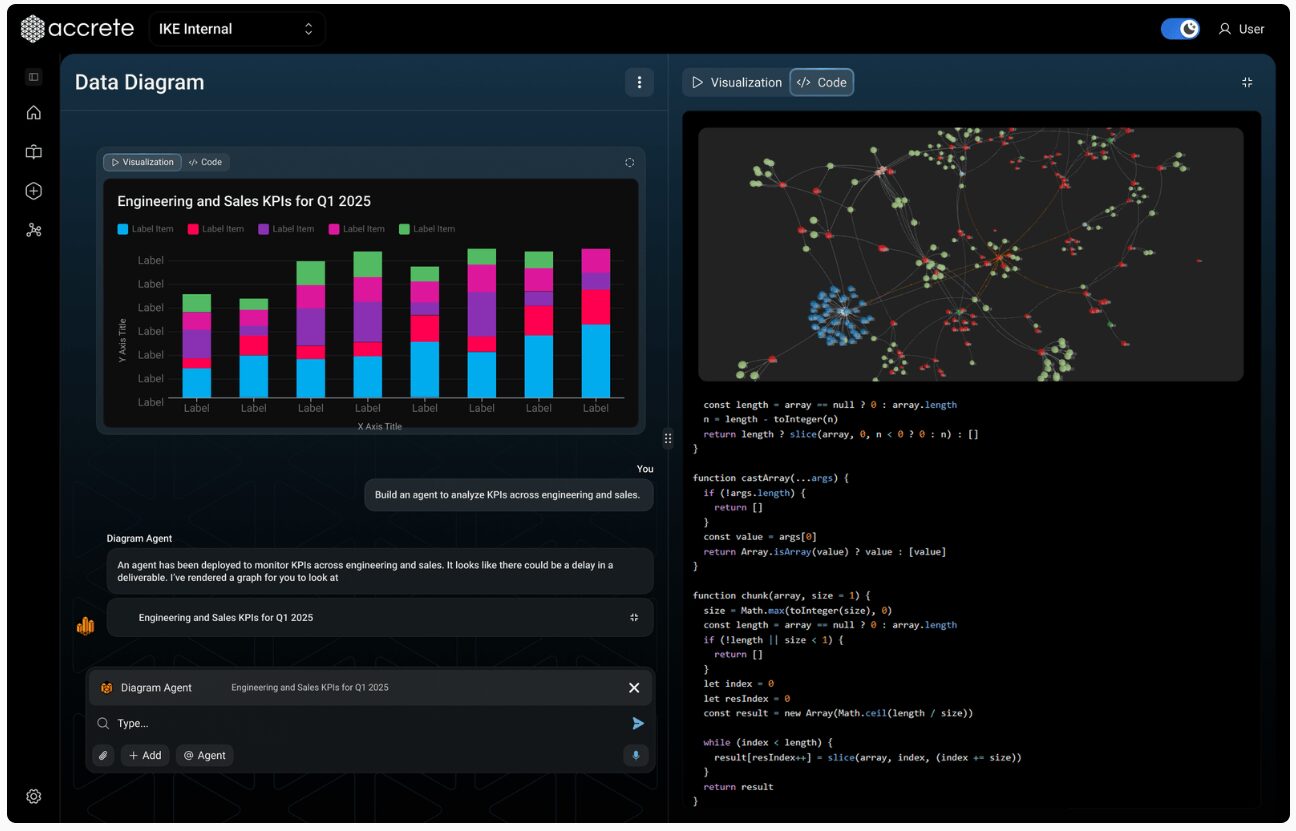Open the IKE Internal workspace dropdown
The image size is (1296, 831).
click(x=237, y=28)
